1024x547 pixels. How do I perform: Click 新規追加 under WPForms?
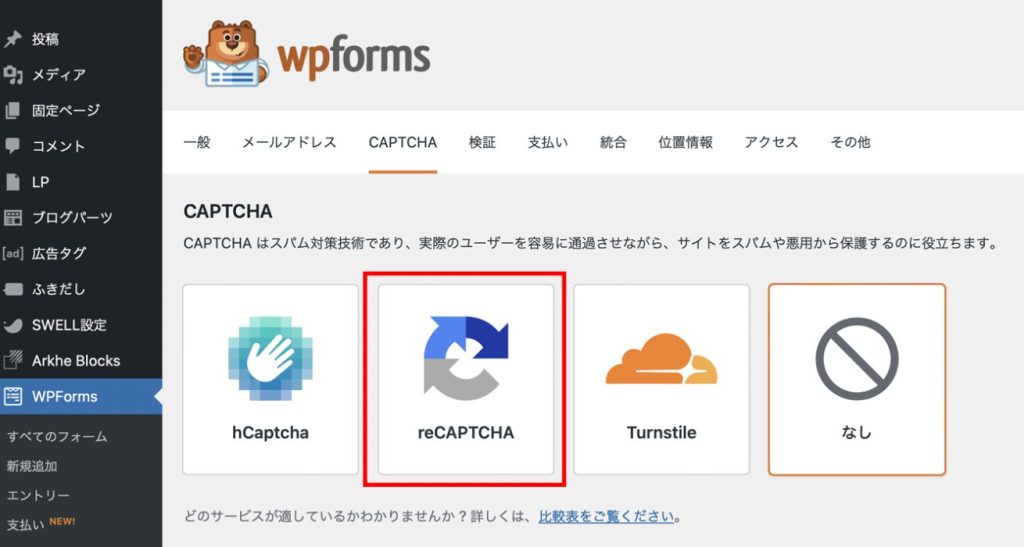click(x=32, y=466)
